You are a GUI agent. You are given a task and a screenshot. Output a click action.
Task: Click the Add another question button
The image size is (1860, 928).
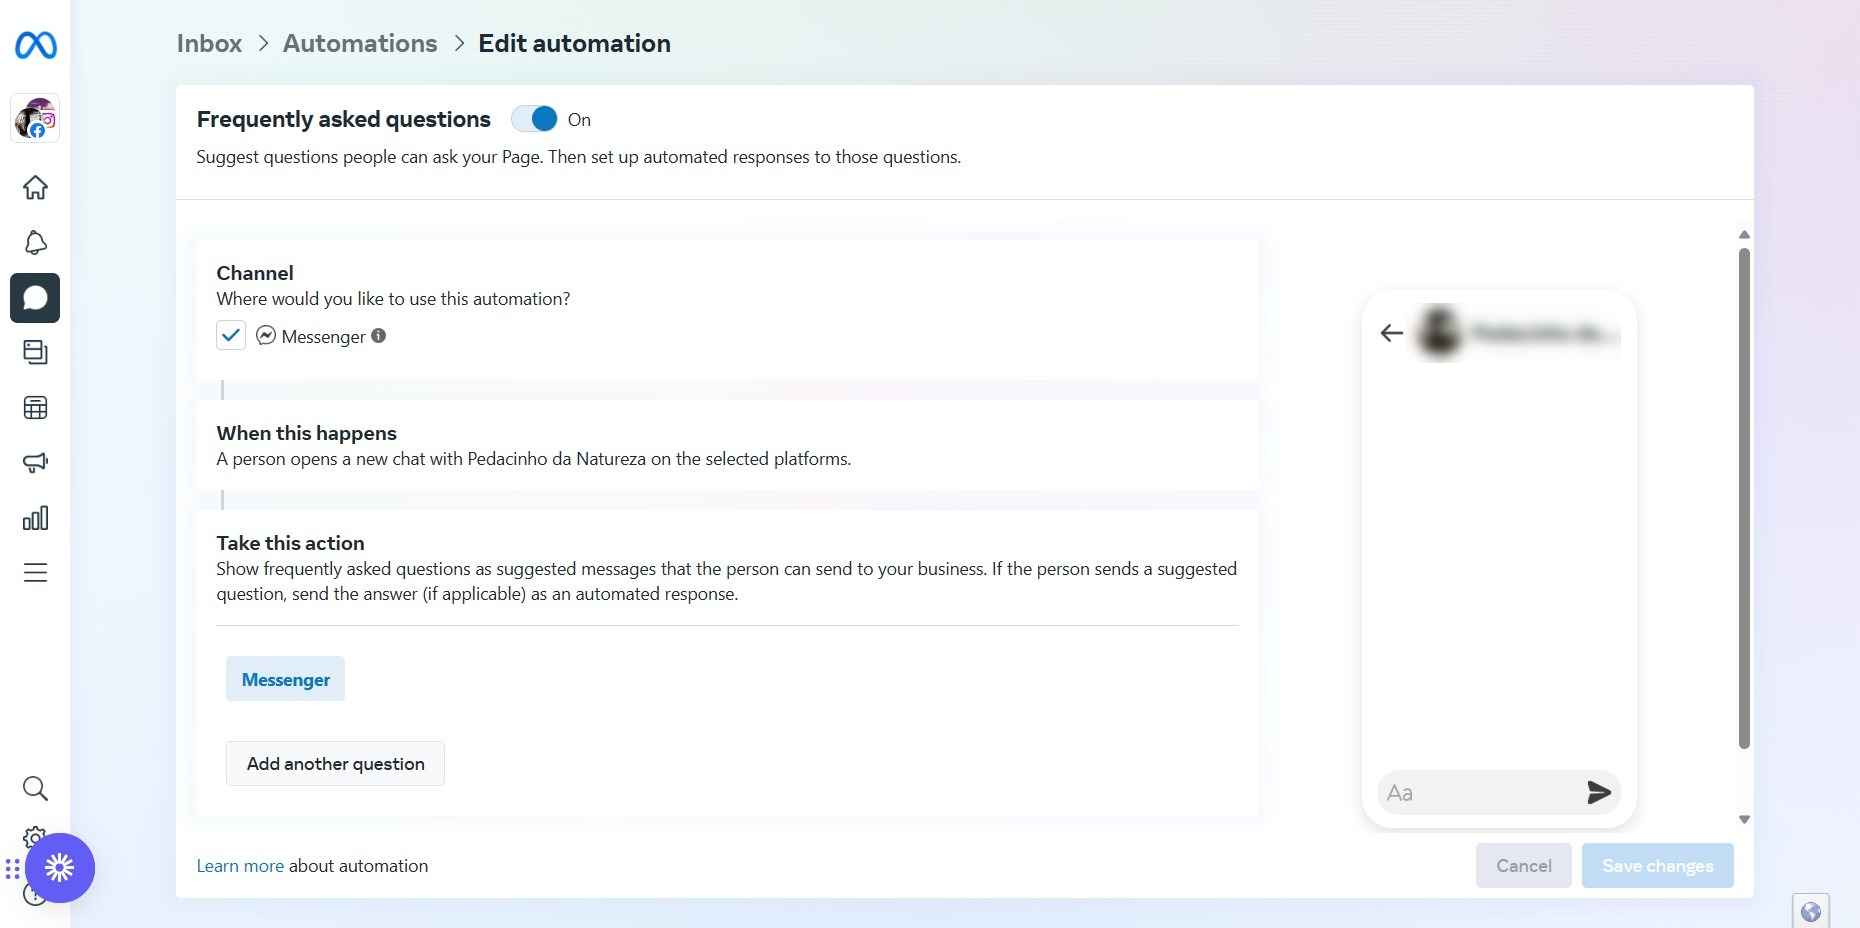pyautogui.click(x=335, y=763)
